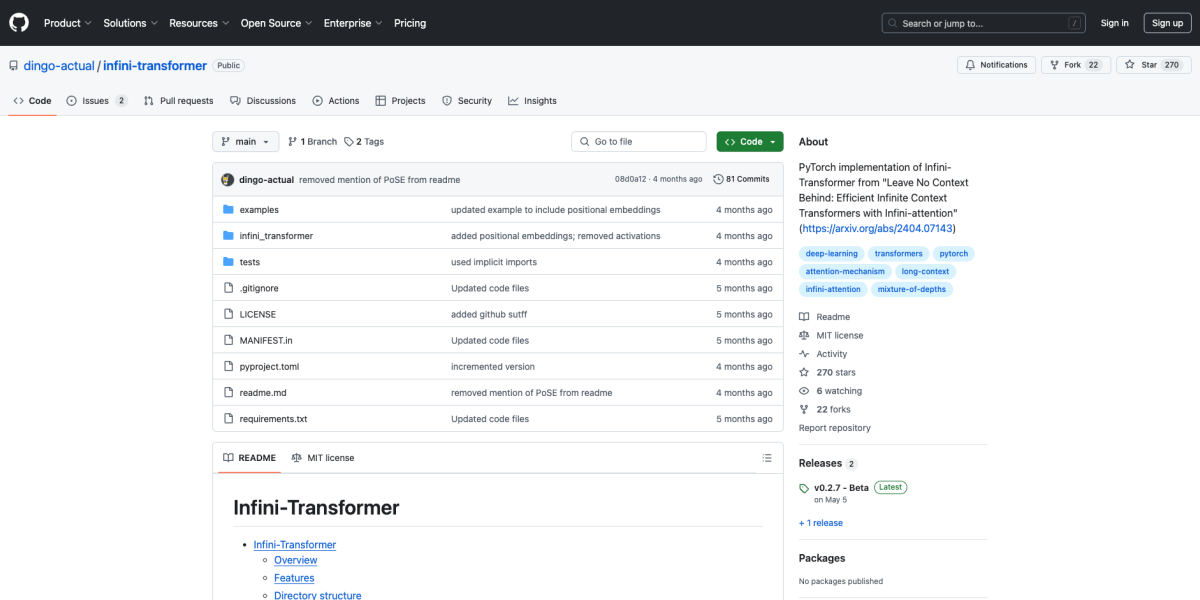The image size is (1200, 600).
Task: Open the Readme link in About sidebar
Action: [x=825, y=317]
